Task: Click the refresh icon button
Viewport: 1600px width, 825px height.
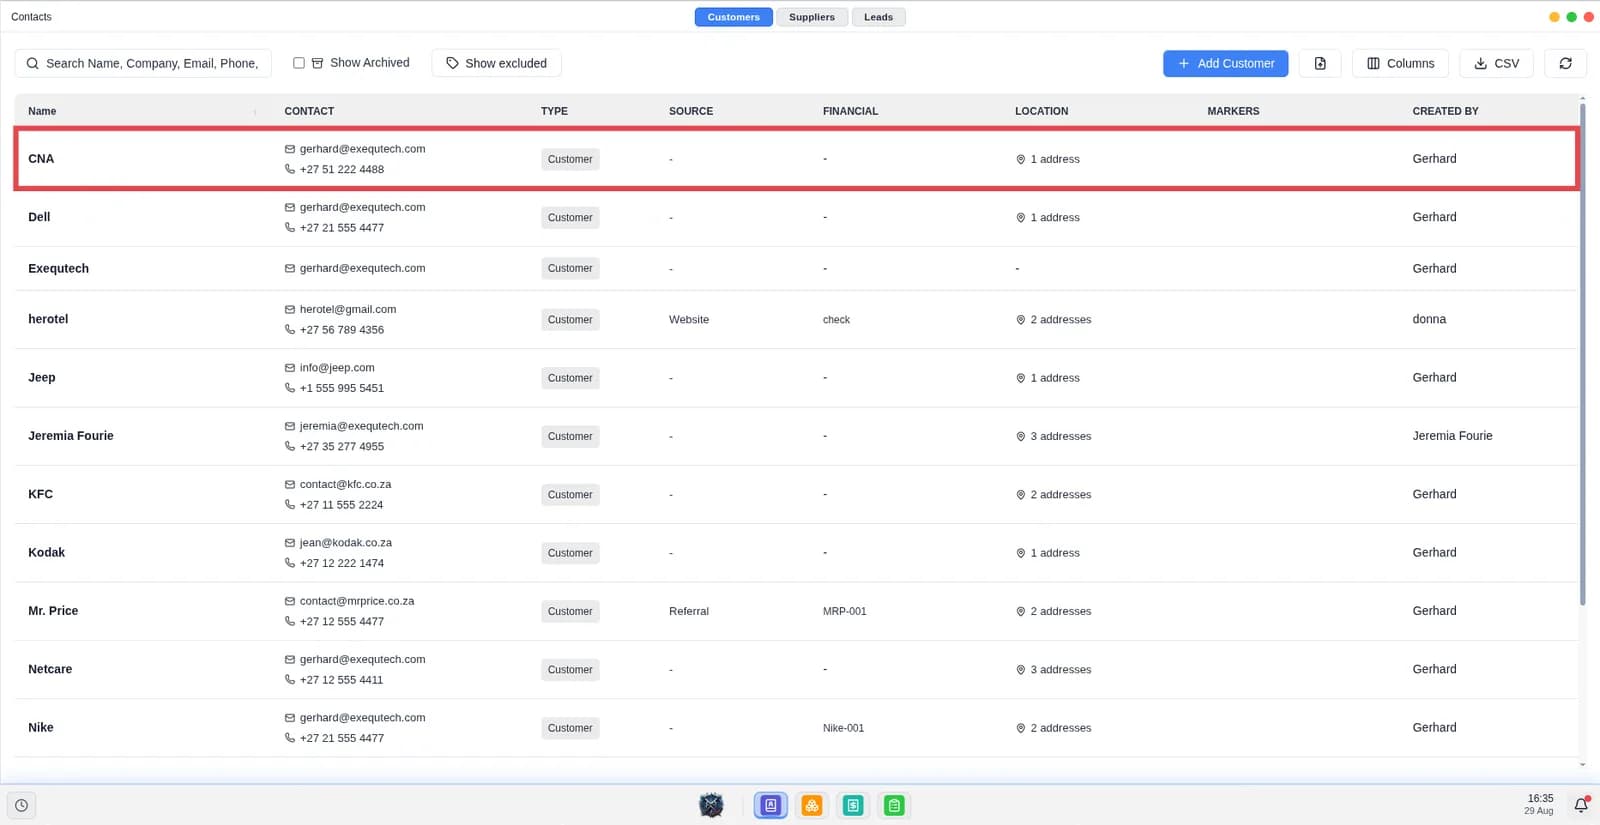Action: [x=1565, y=63]
